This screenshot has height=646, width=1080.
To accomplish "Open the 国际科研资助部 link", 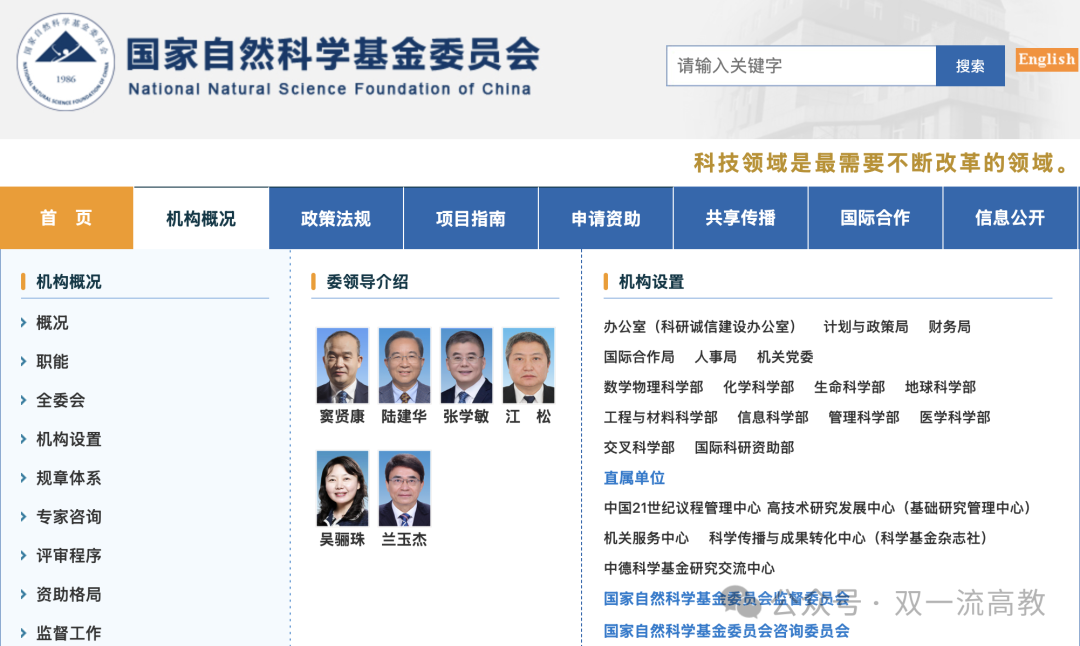I will coord(745,448).
